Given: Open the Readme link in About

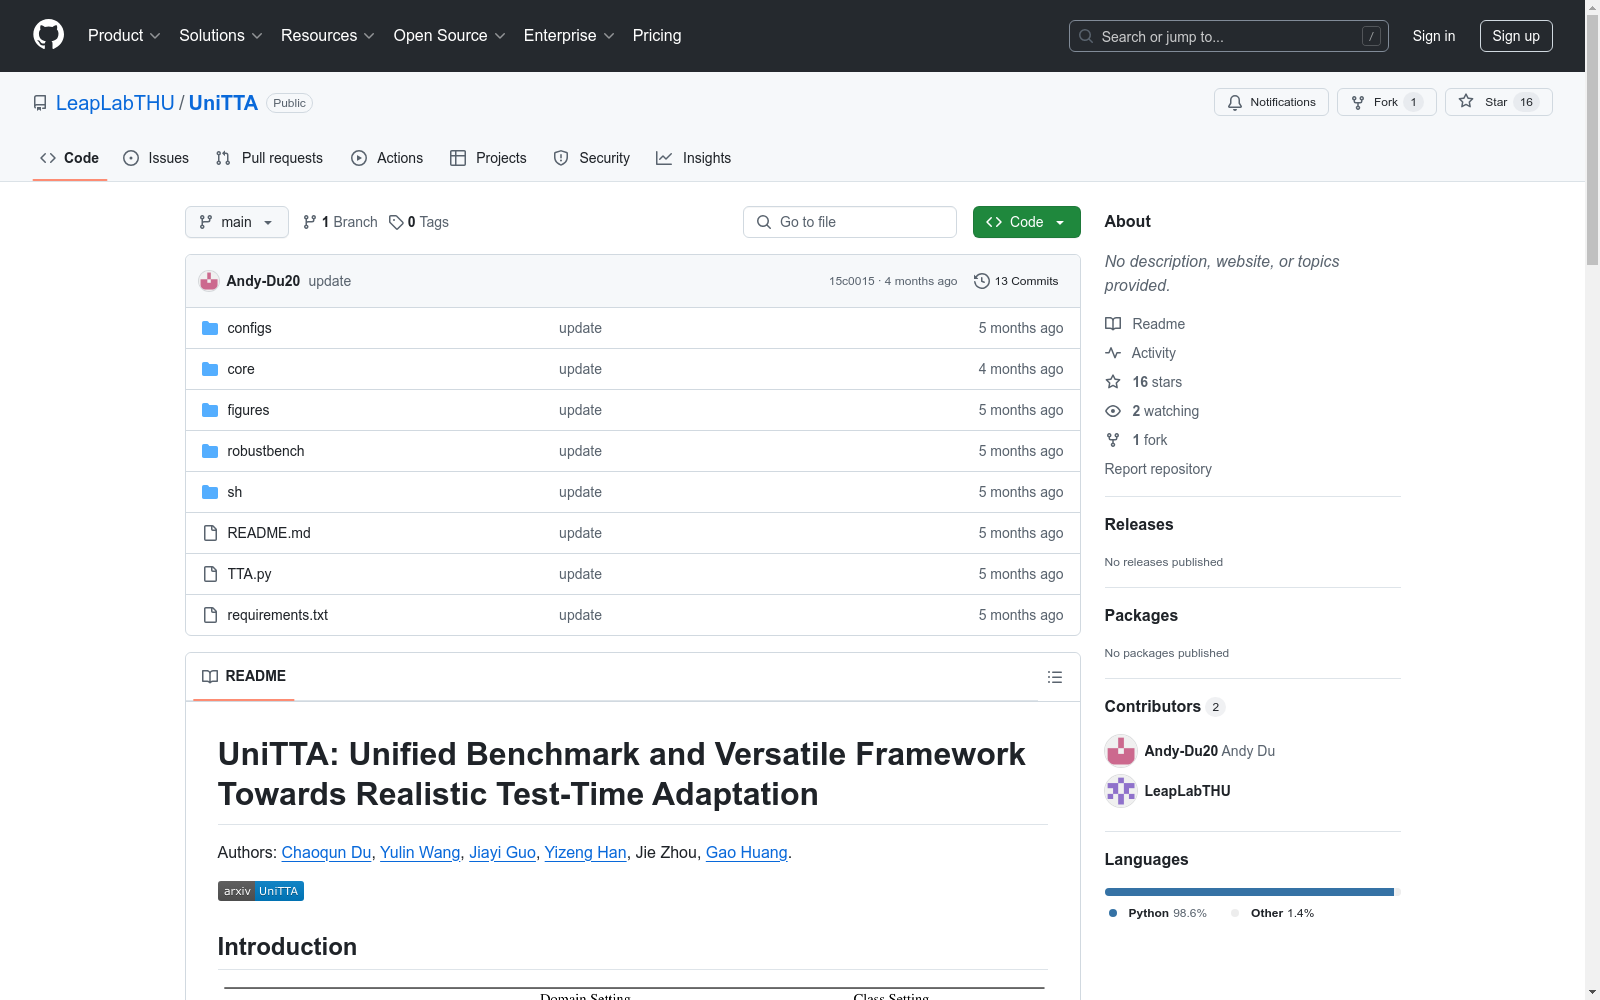Looking at the screenshot, I should coord(1145,324).
